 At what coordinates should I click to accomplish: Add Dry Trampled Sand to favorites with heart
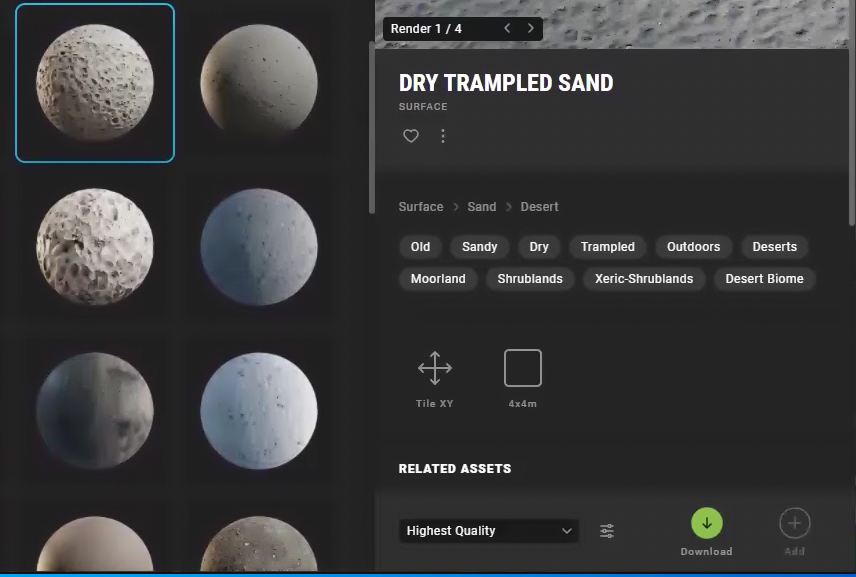[x=411, y=135]
